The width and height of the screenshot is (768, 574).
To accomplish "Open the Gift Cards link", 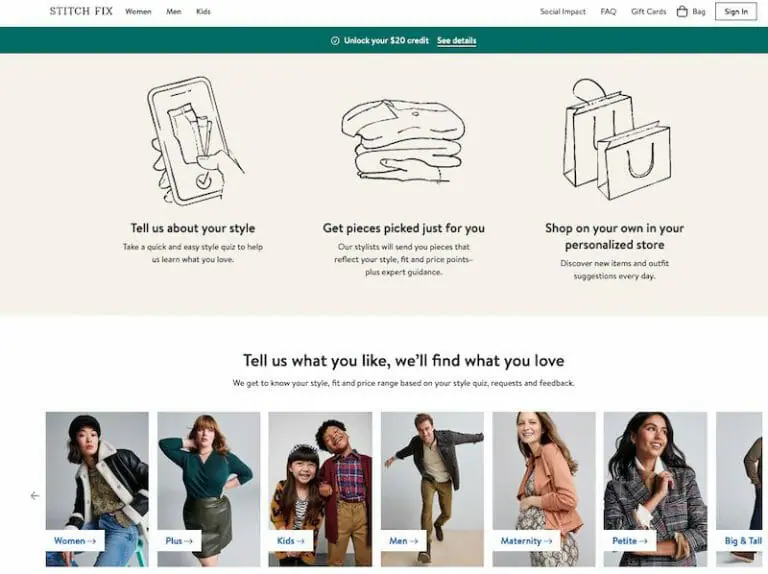I will click(648, 11).
